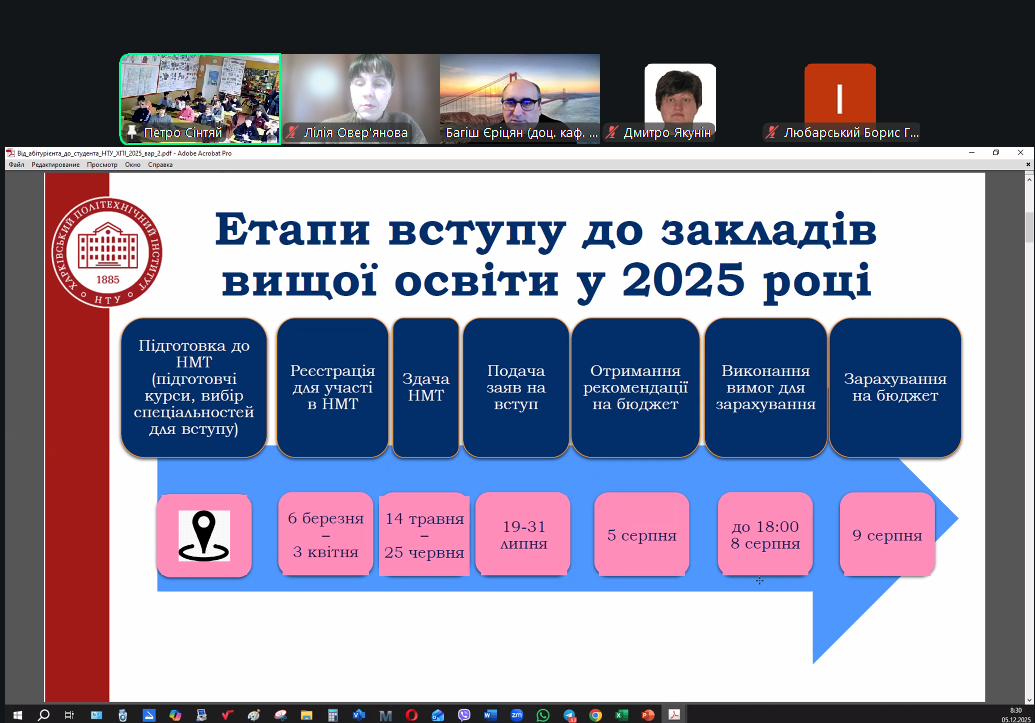Open Adobe Acrobat from the taskbar
Viewport: 1035px width, 723px height.
pos(674,715)
